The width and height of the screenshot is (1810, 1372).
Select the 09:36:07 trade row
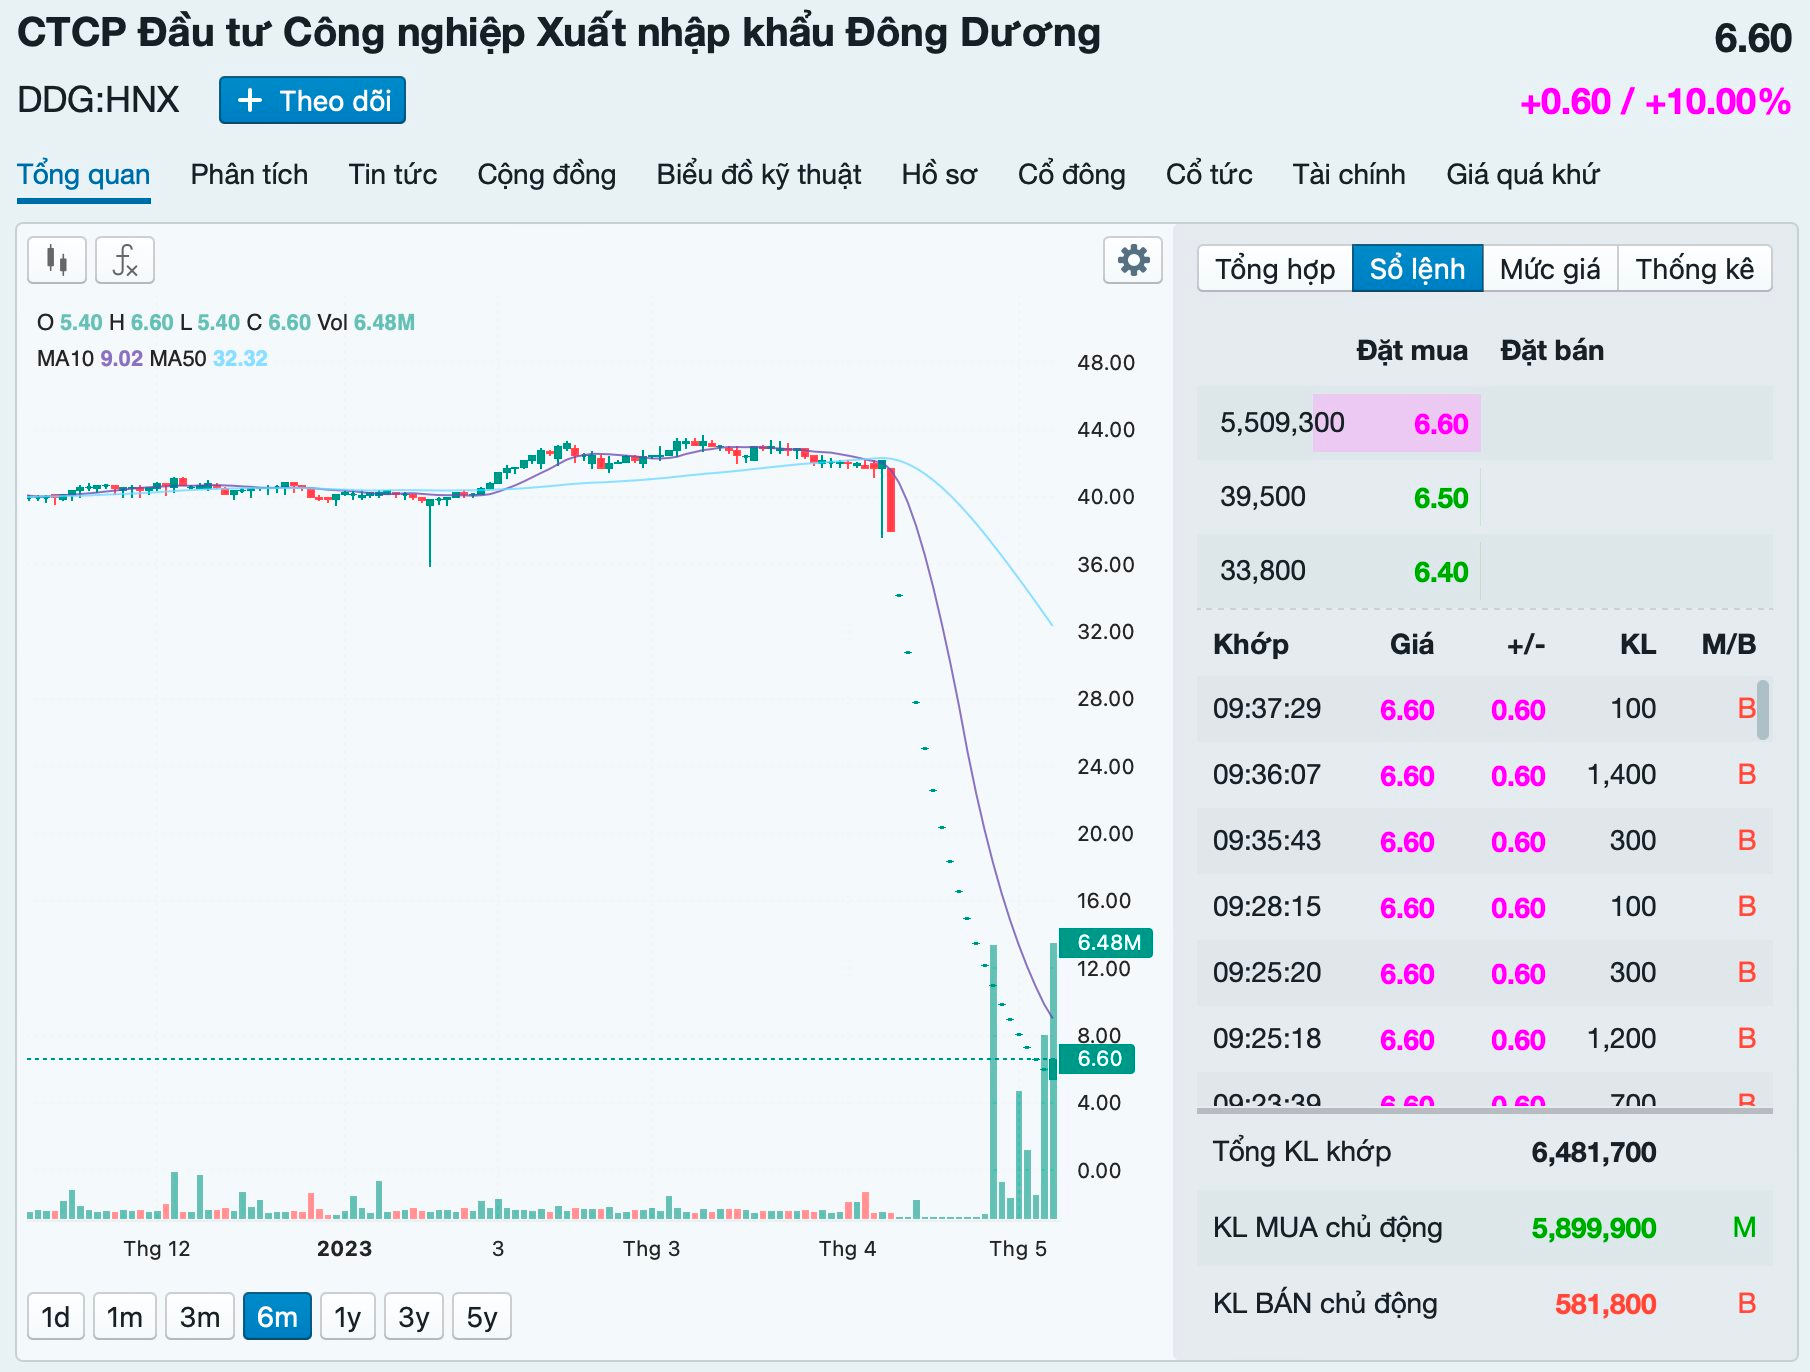[x=1484, y=775]
